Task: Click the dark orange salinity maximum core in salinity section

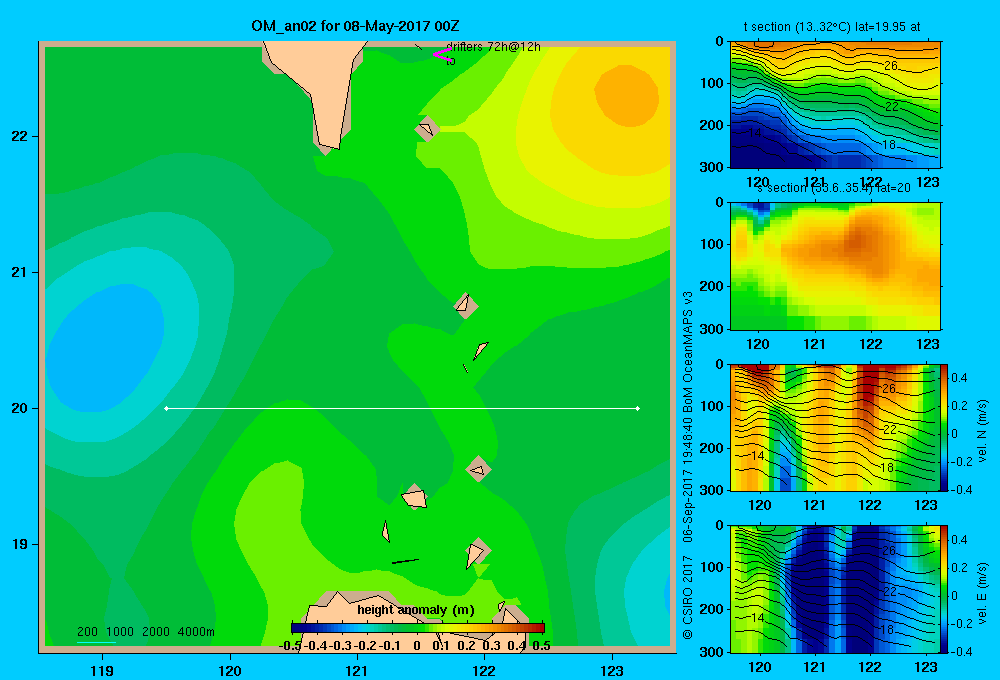Action: point(858,242)
